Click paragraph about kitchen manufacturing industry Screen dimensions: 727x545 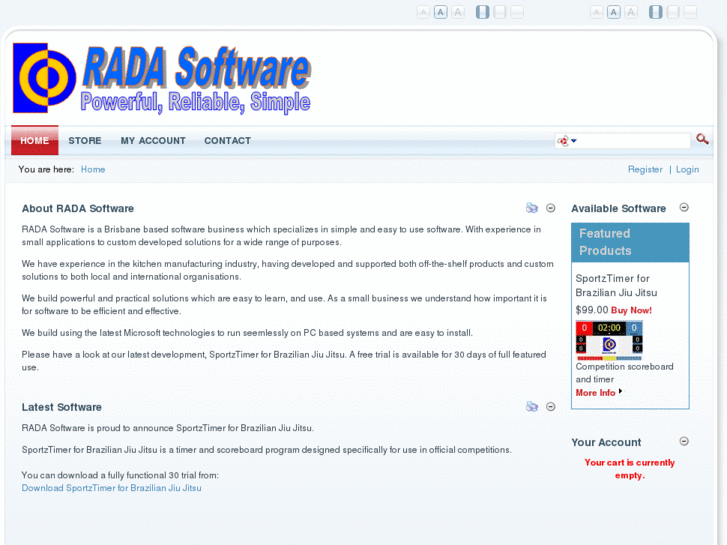[287, 270]
